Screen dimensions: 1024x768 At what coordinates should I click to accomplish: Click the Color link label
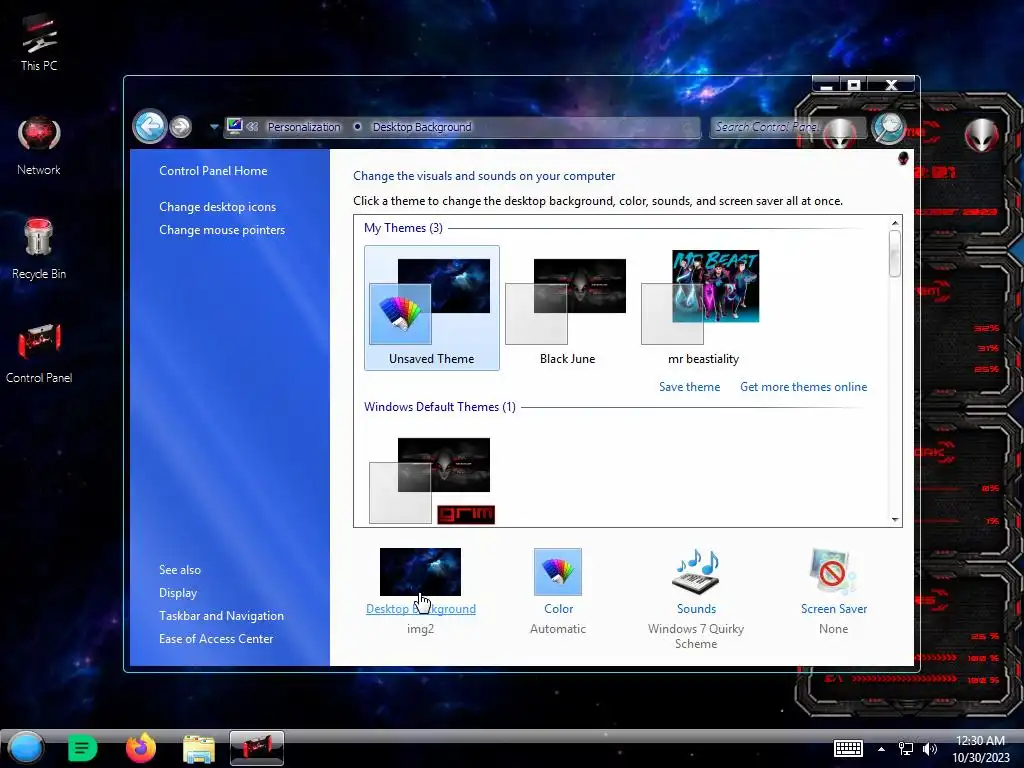[558, 609]
